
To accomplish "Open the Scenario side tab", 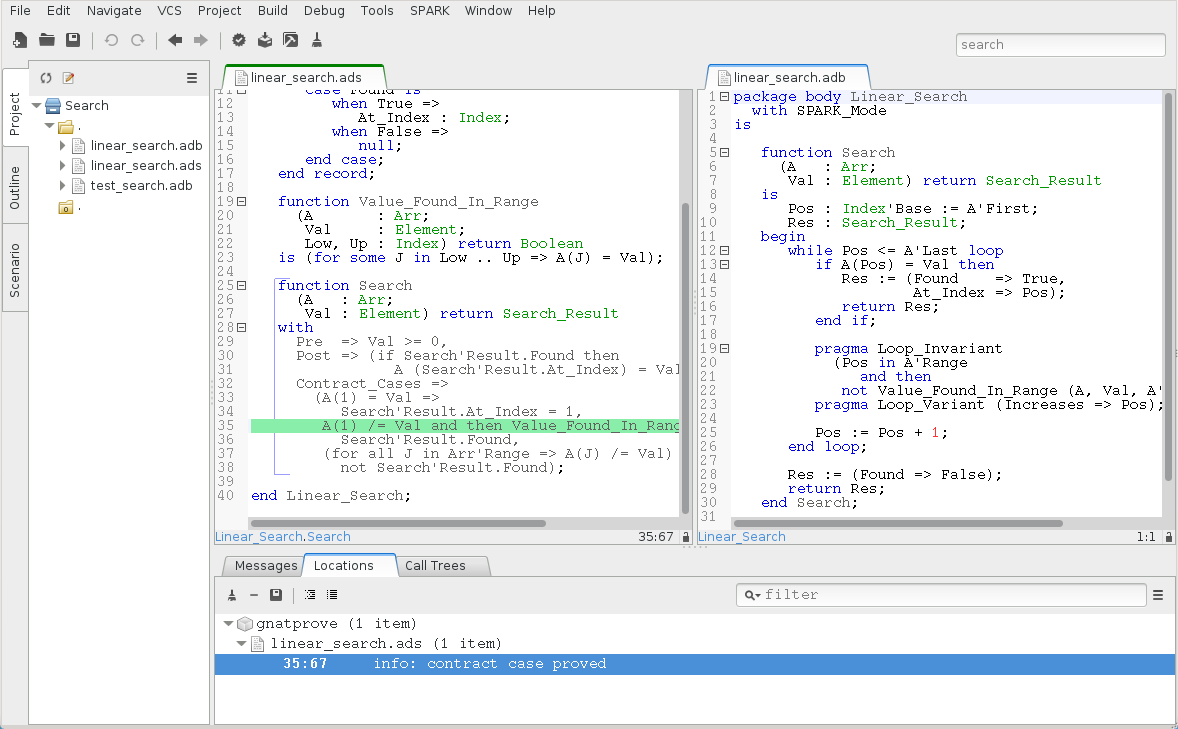I will 14,269.
